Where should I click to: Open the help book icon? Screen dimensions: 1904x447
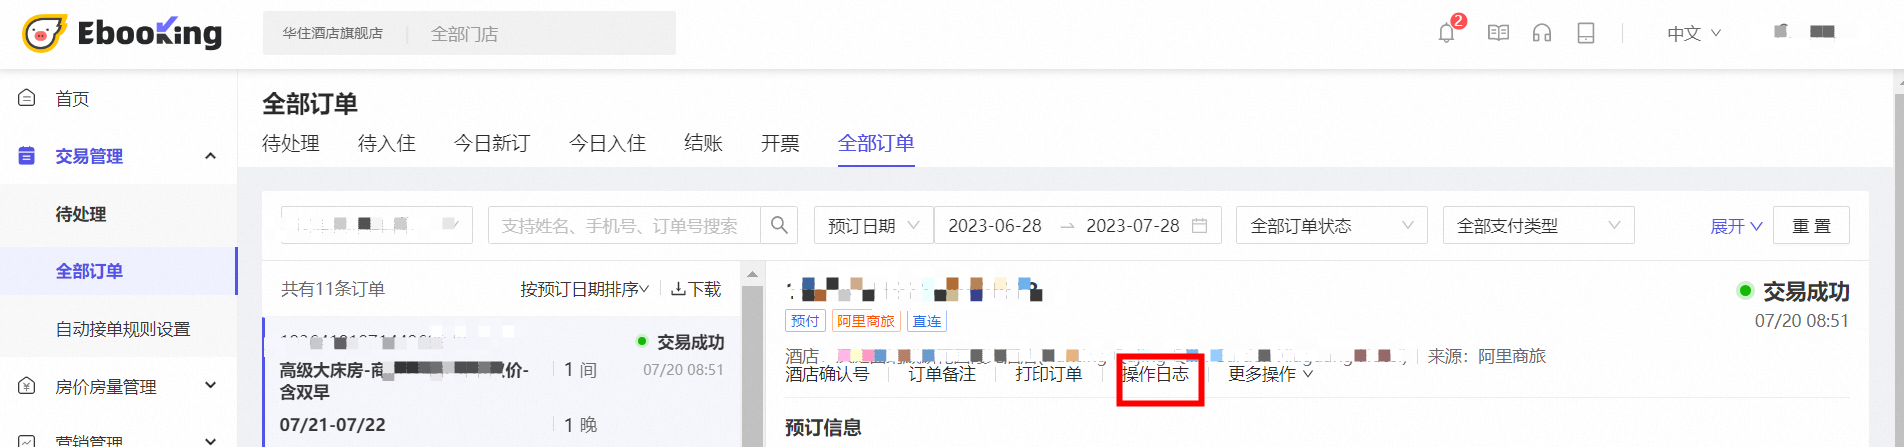point(1498,33)
